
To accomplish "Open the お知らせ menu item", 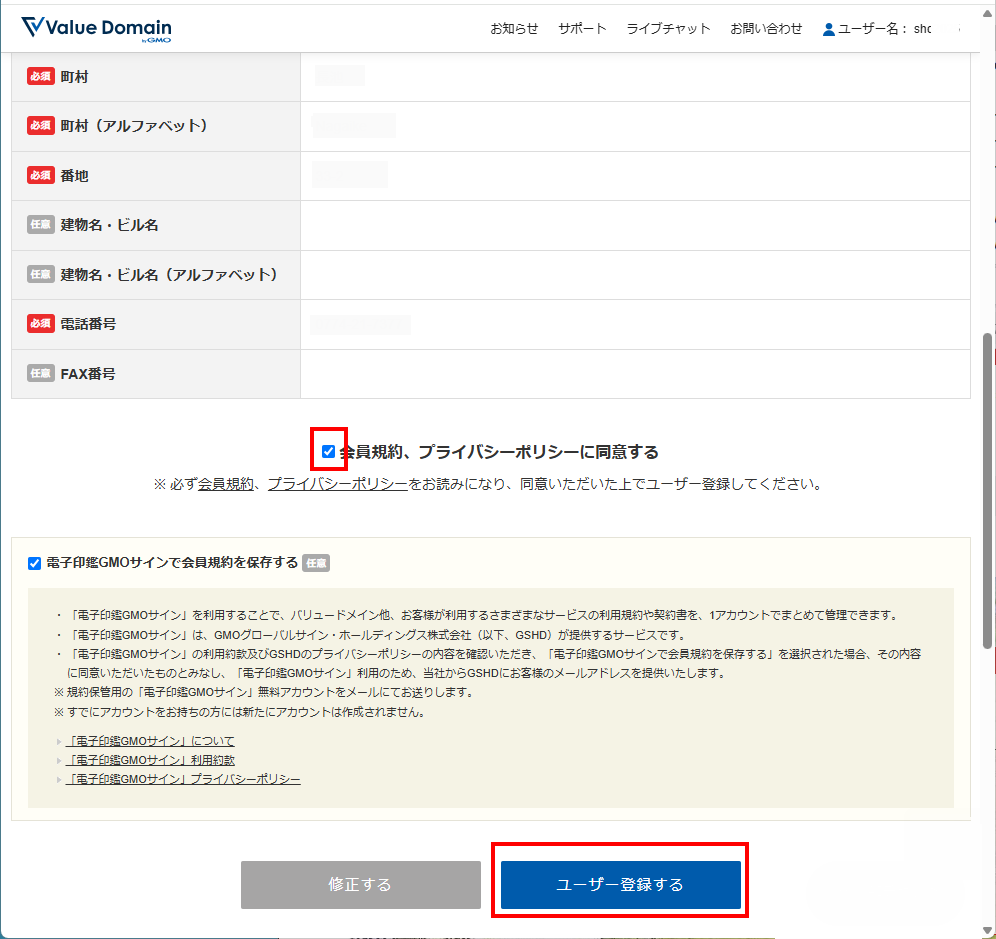I will tap(514, 29).
